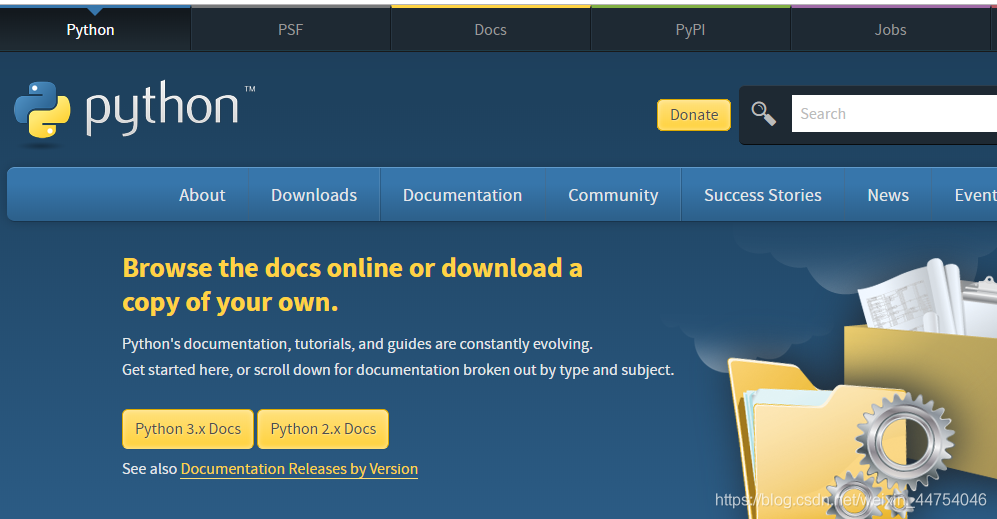Open the About menu
The height and width of the screenshot is (519, 997).
pyautogui.click(x=202, y=195)
